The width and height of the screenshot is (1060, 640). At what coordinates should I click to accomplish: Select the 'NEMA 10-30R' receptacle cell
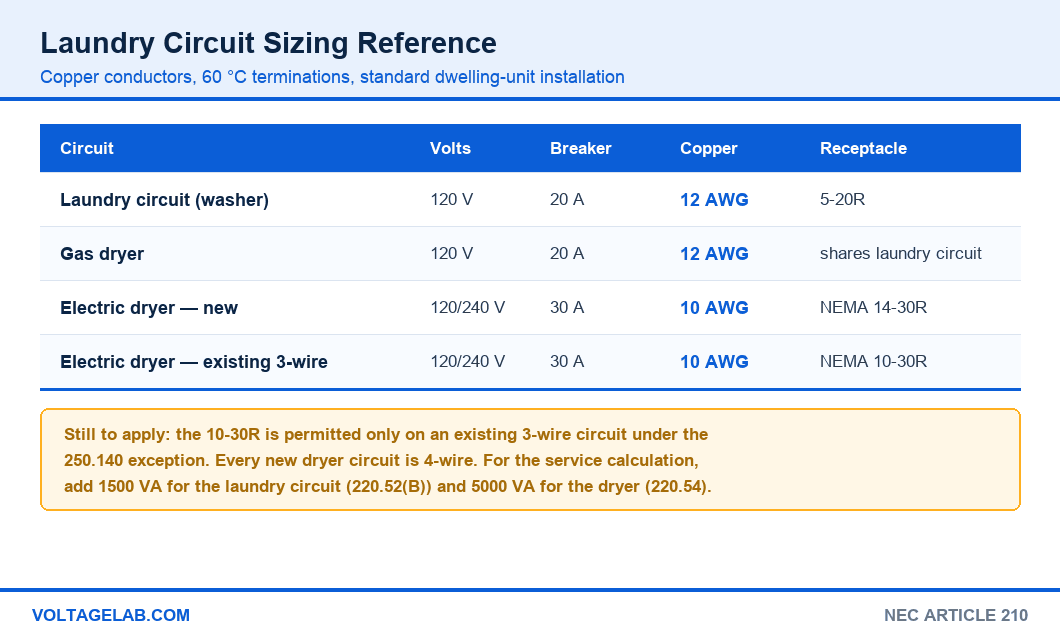(873, 362)
